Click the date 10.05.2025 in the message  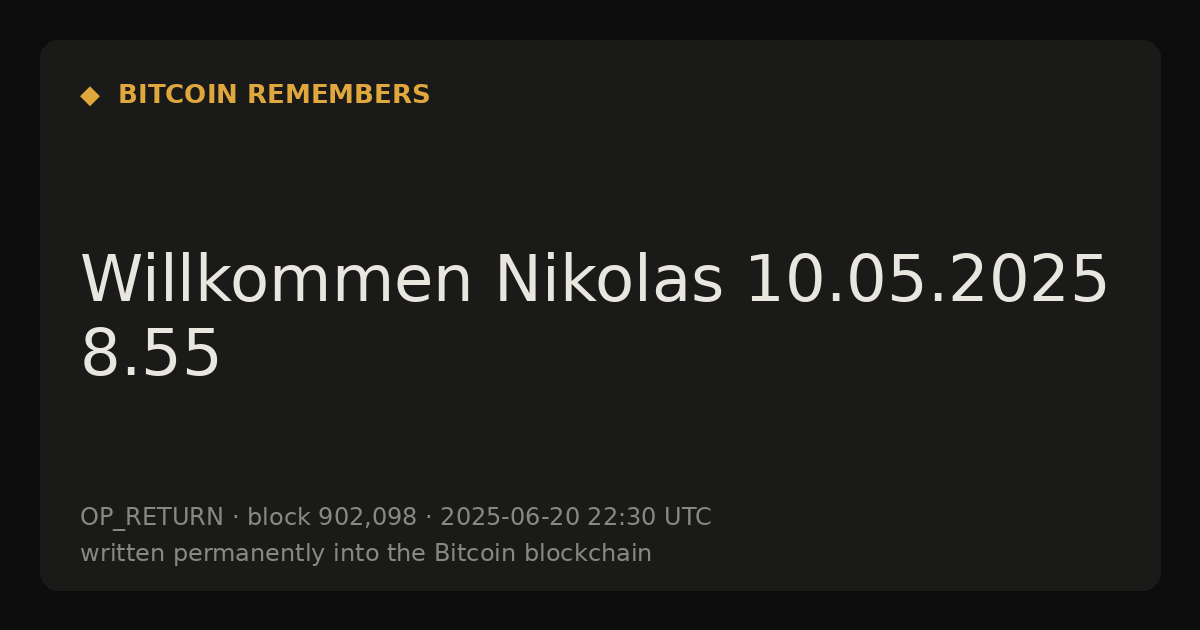(927, 279)
